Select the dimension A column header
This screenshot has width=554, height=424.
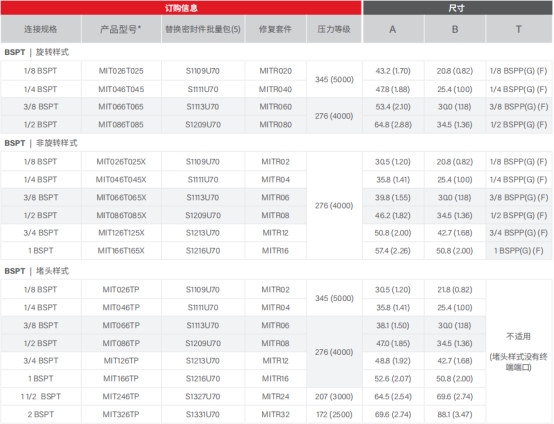(393, 29)
